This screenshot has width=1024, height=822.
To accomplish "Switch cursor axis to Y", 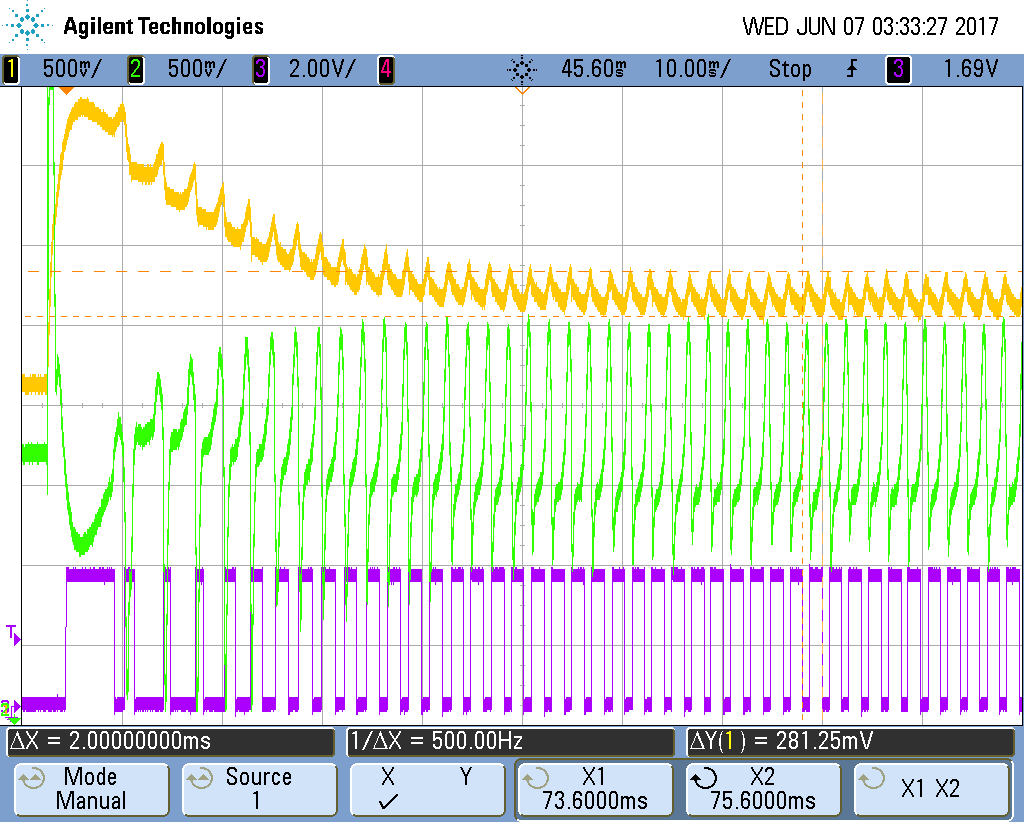I will click(x=465, y=777).
